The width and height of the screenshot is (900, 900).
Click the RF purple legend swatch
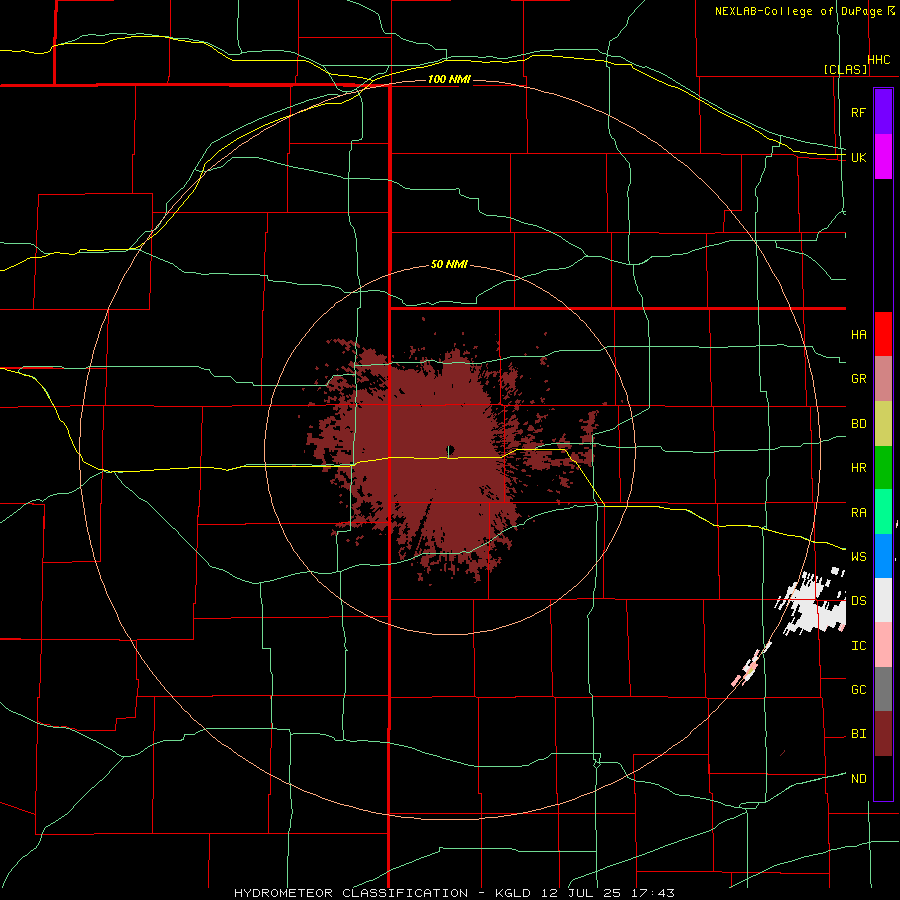[883, 112]
